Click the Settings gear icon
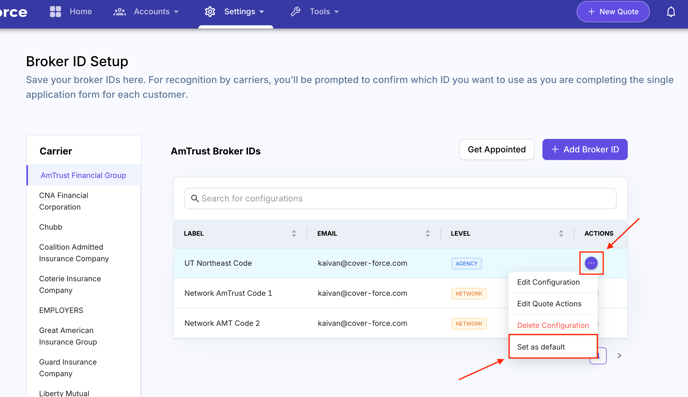The height and width of the screenshot is (397, 688). click(210, 12)
